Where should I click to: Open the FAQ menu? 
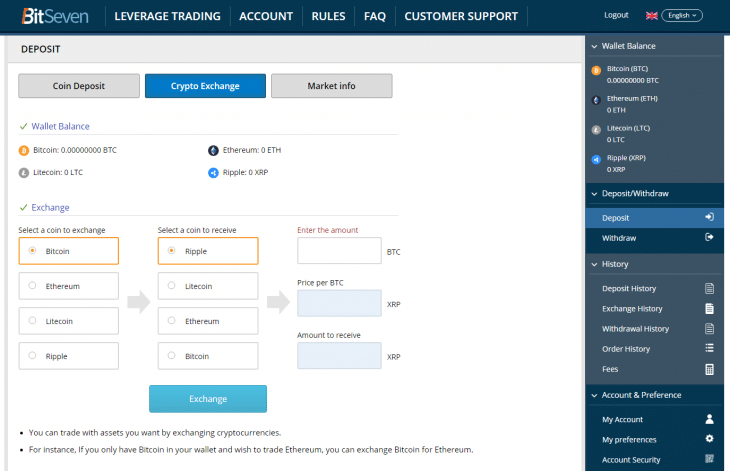(375, 16)
